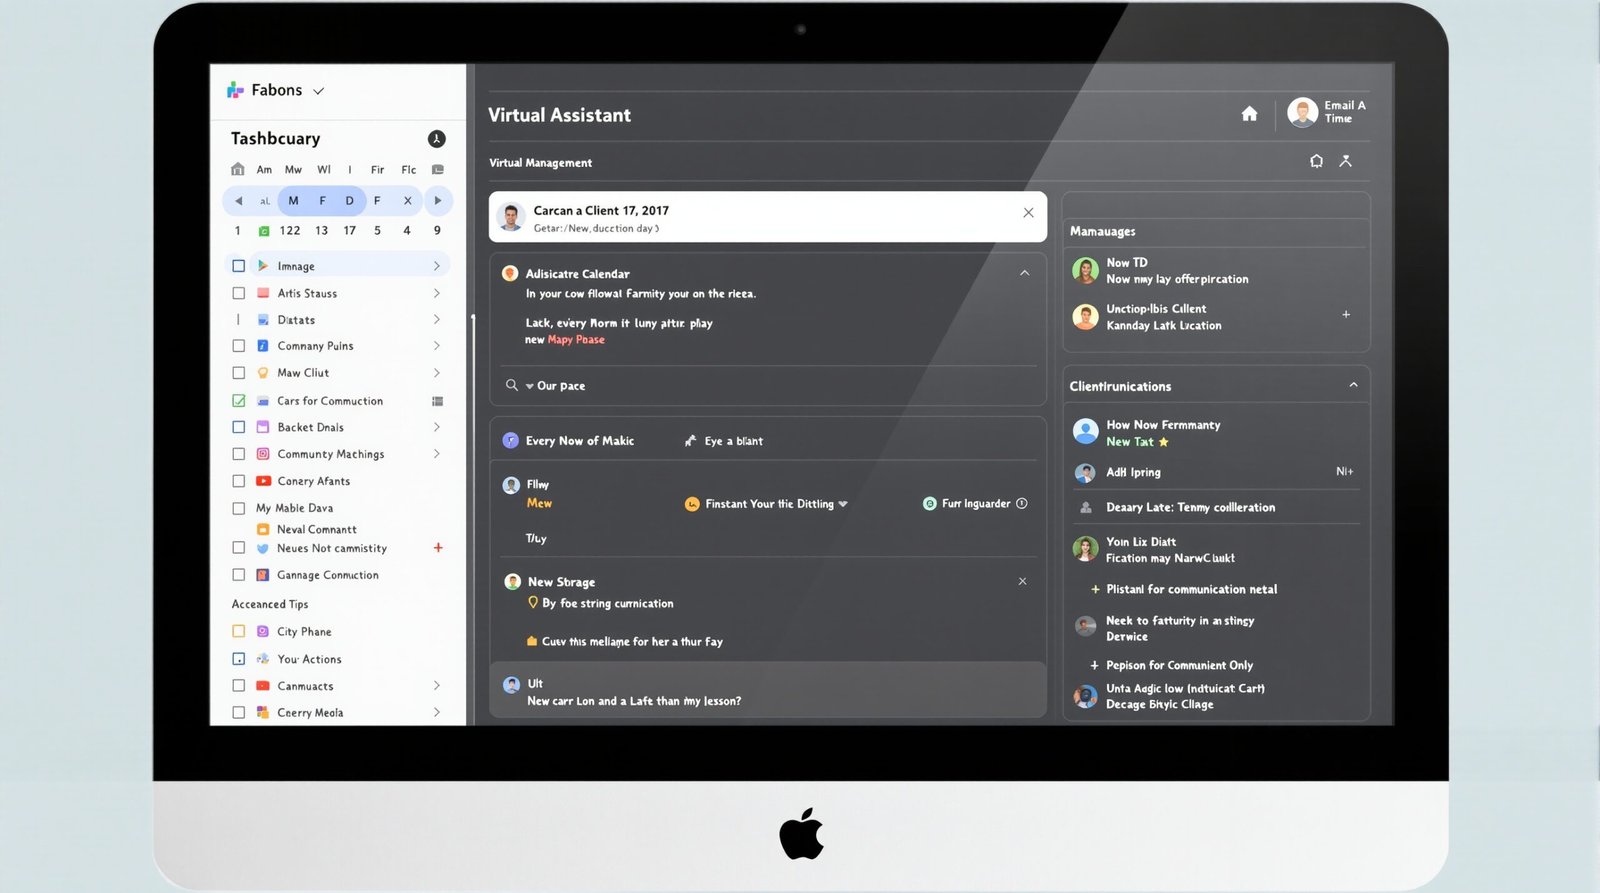The image size is (1600, 893).
Task: Click the plus icon on Unctiop-Ibis Cillent
Action: pos(1346,315)
